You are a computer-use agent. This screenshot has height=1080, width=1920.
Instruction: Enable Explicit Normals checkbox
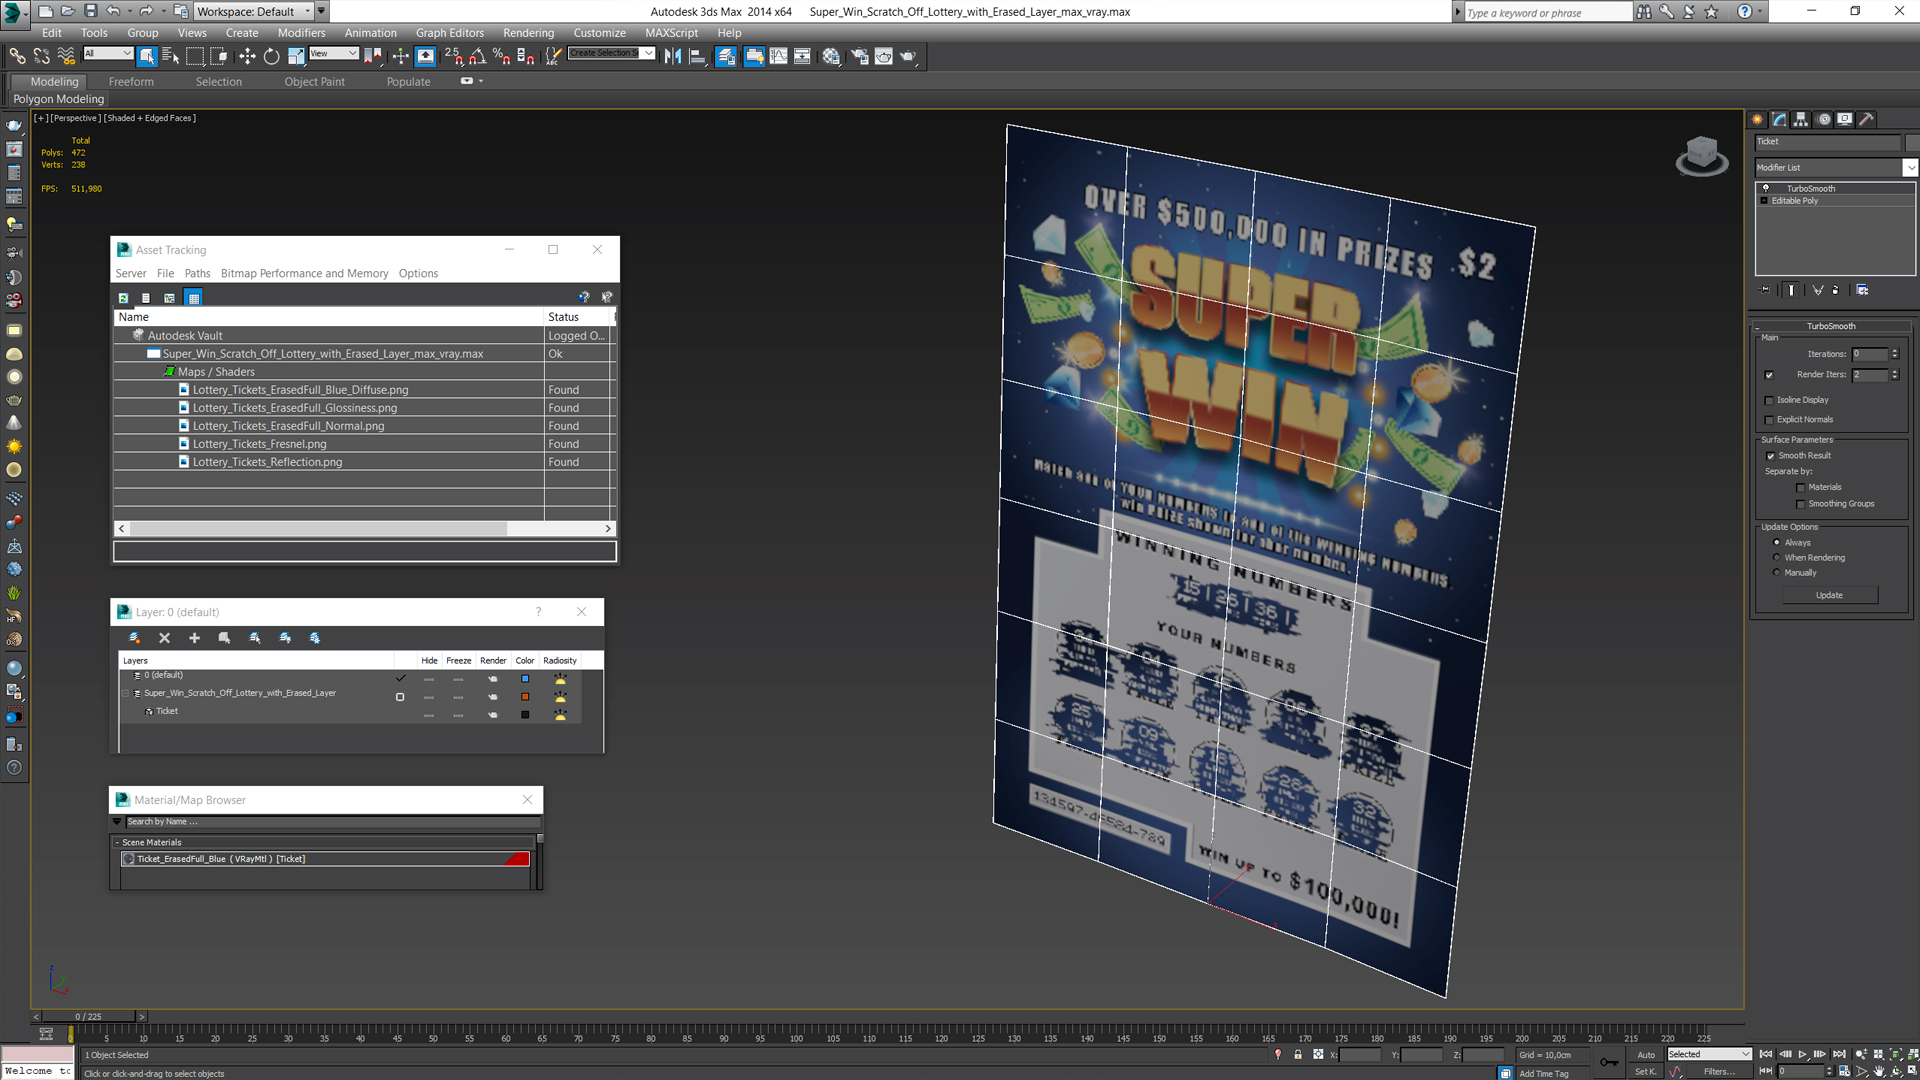click(1770, 419)
